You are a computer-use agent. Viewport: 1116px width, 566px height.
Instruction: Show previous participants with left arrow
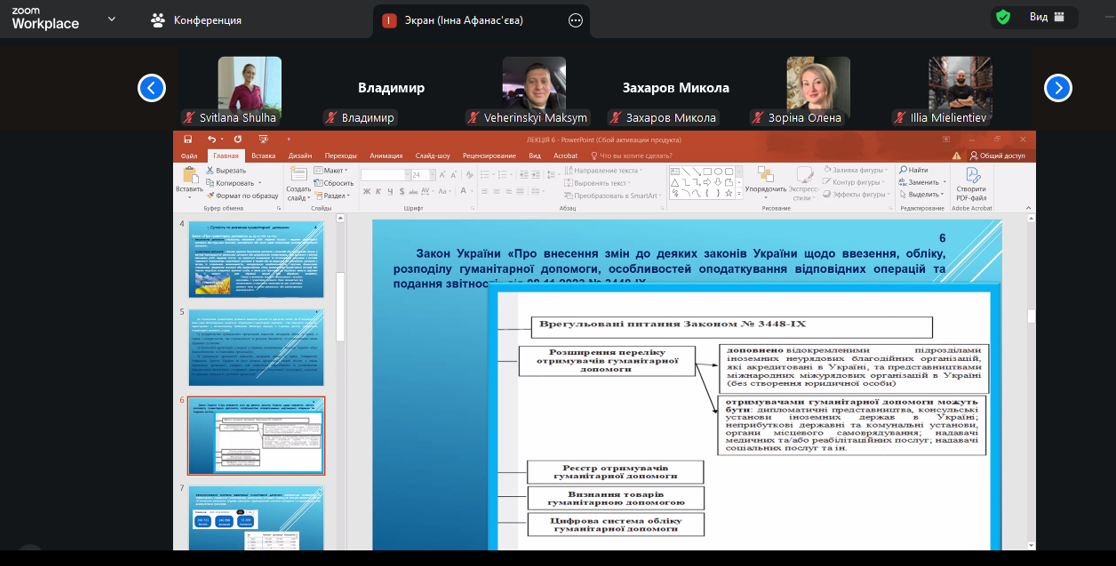151,88
